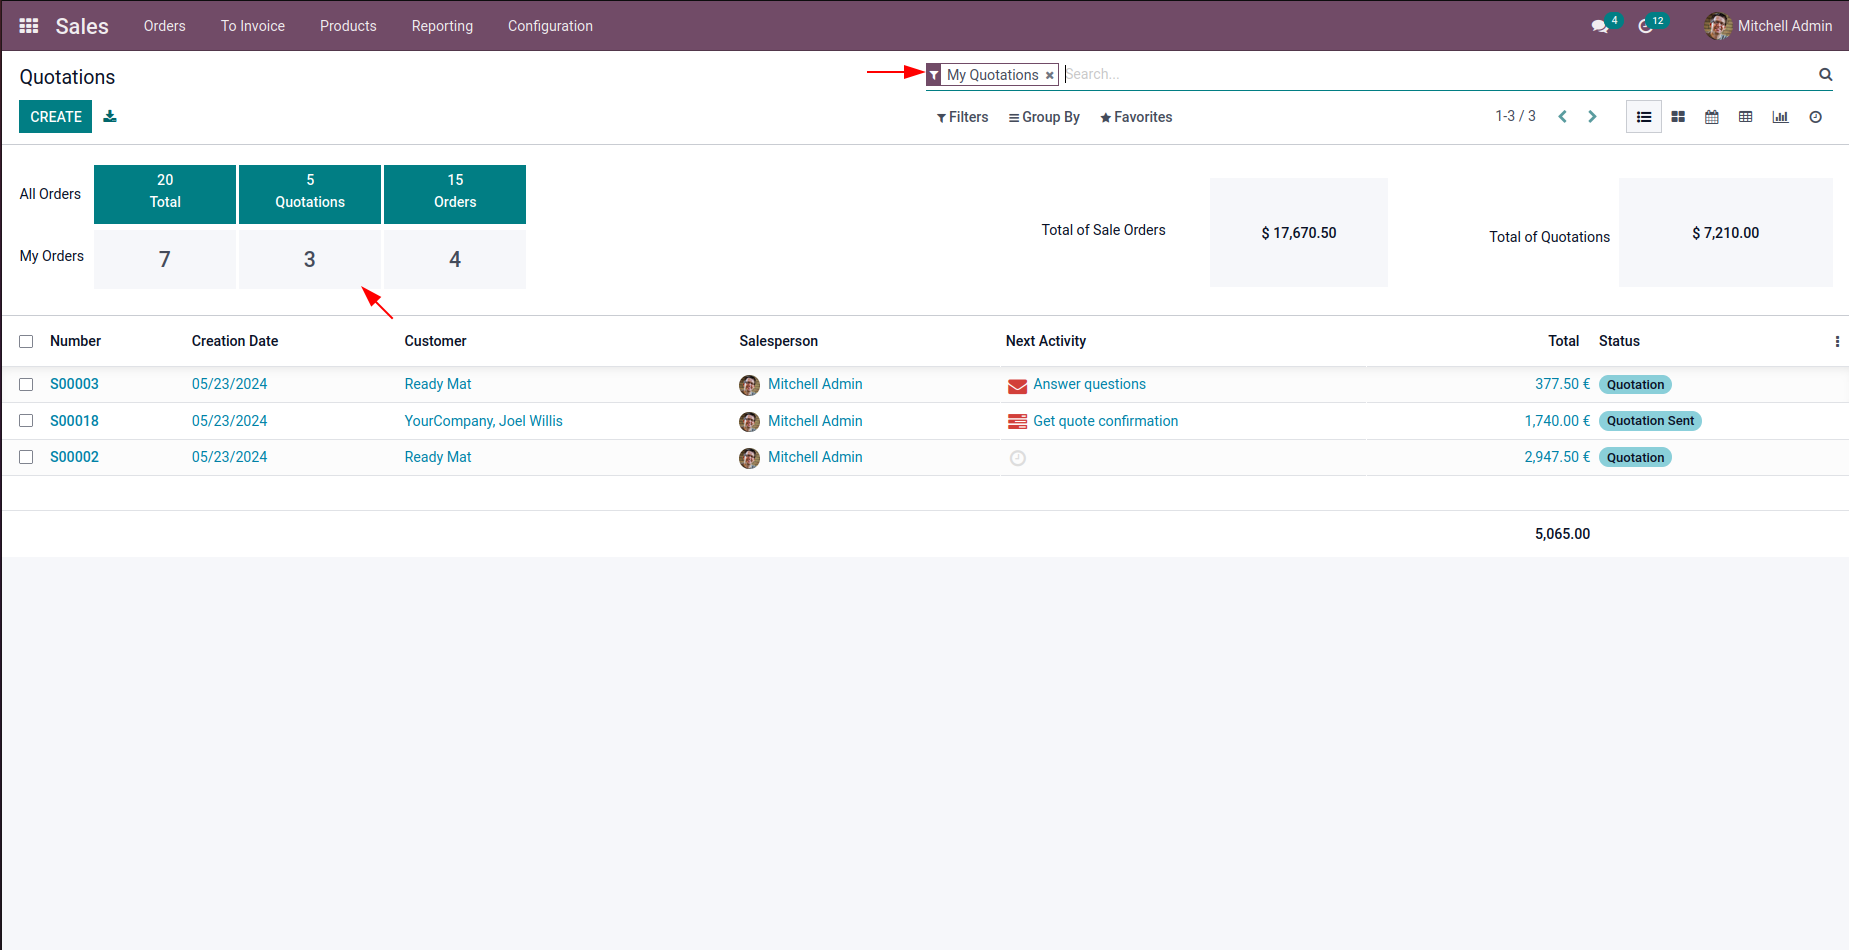The image size is (1849, 950).
Task: Open the conversations chat icon
Action: click(1600, 26)
